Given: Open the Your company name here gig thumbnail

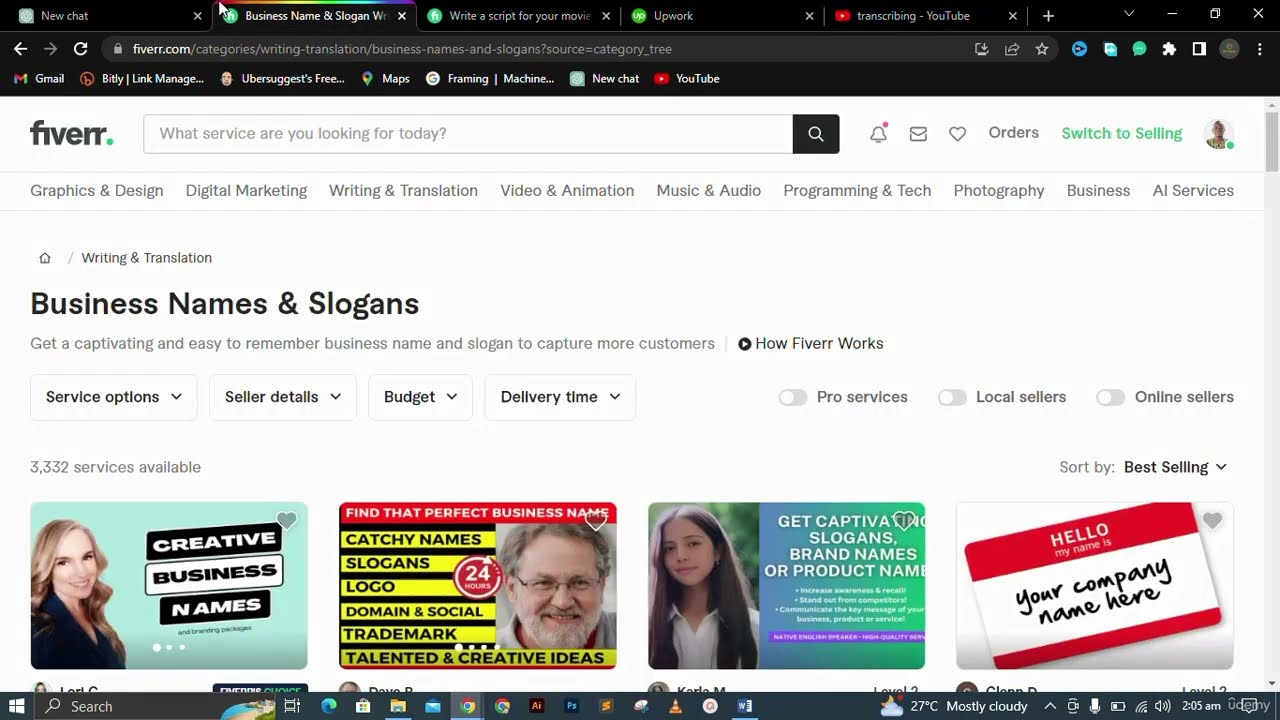Looking at the screenshot, I should (1095, 586).
